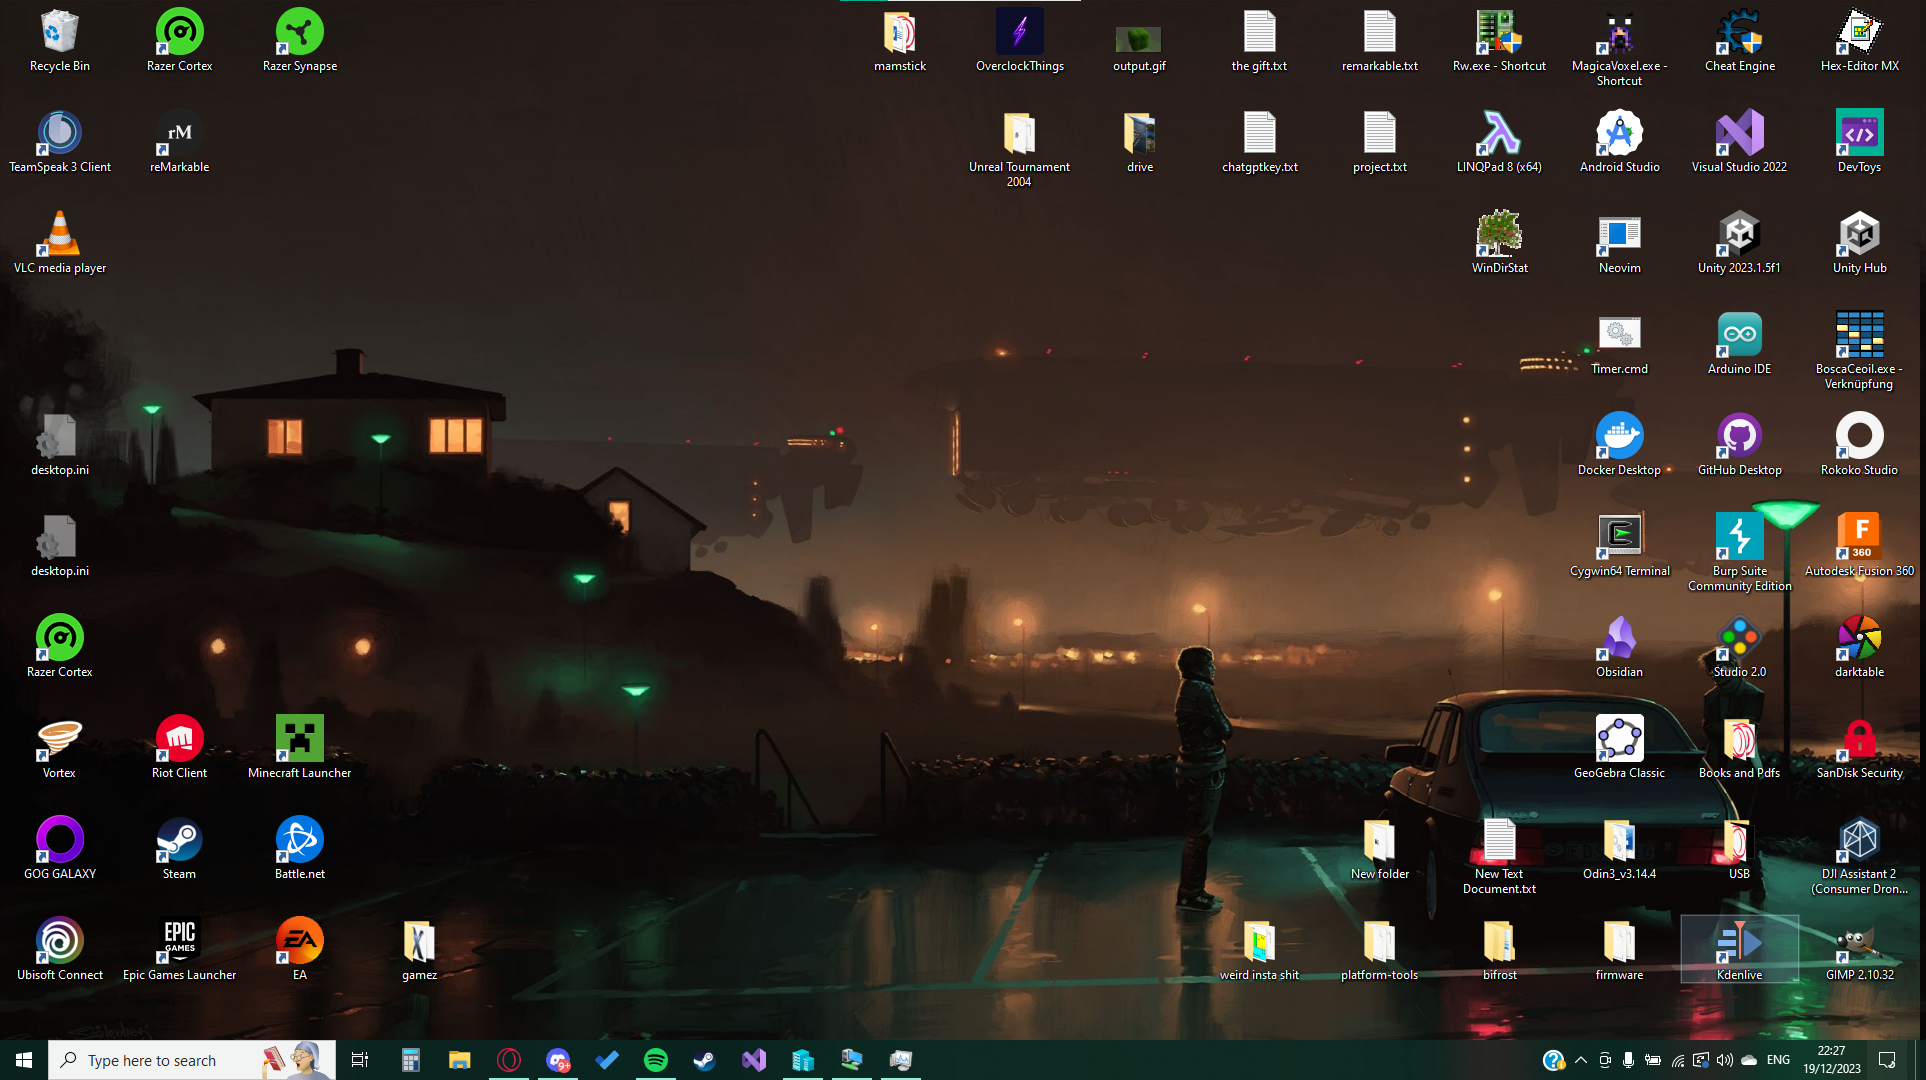Click the DJI Assistant 2 shortcut
1926x1080 pixels.
tap(1859, 855)
